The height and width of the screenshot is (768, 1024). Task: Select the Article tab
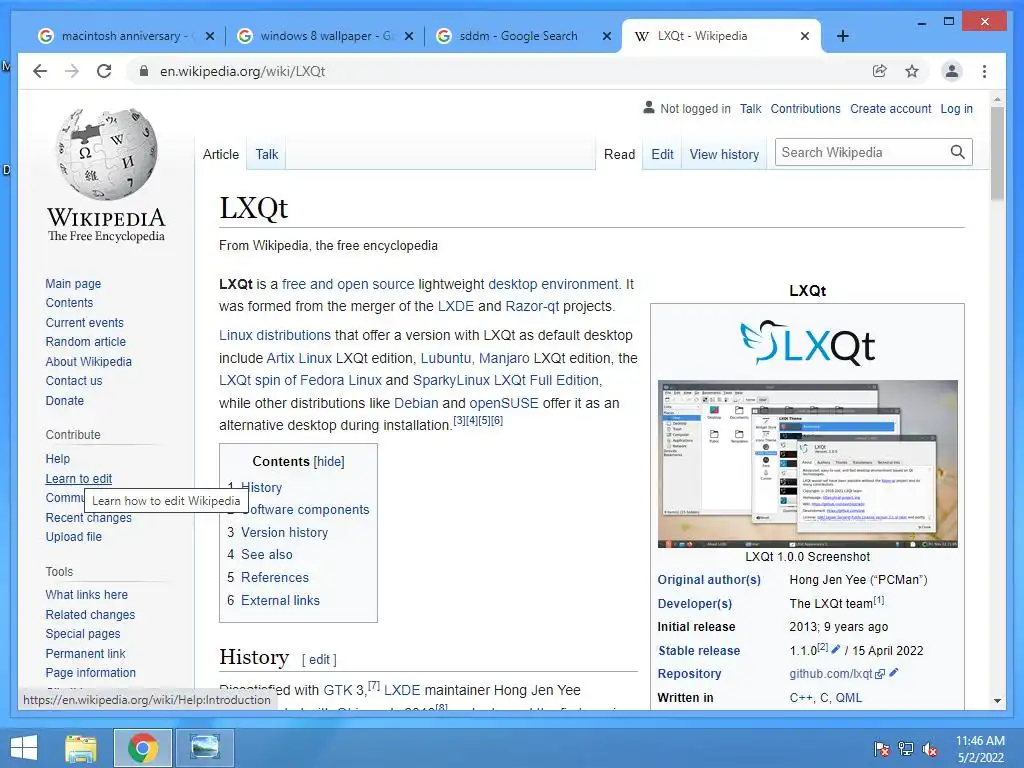click(221, 154)
